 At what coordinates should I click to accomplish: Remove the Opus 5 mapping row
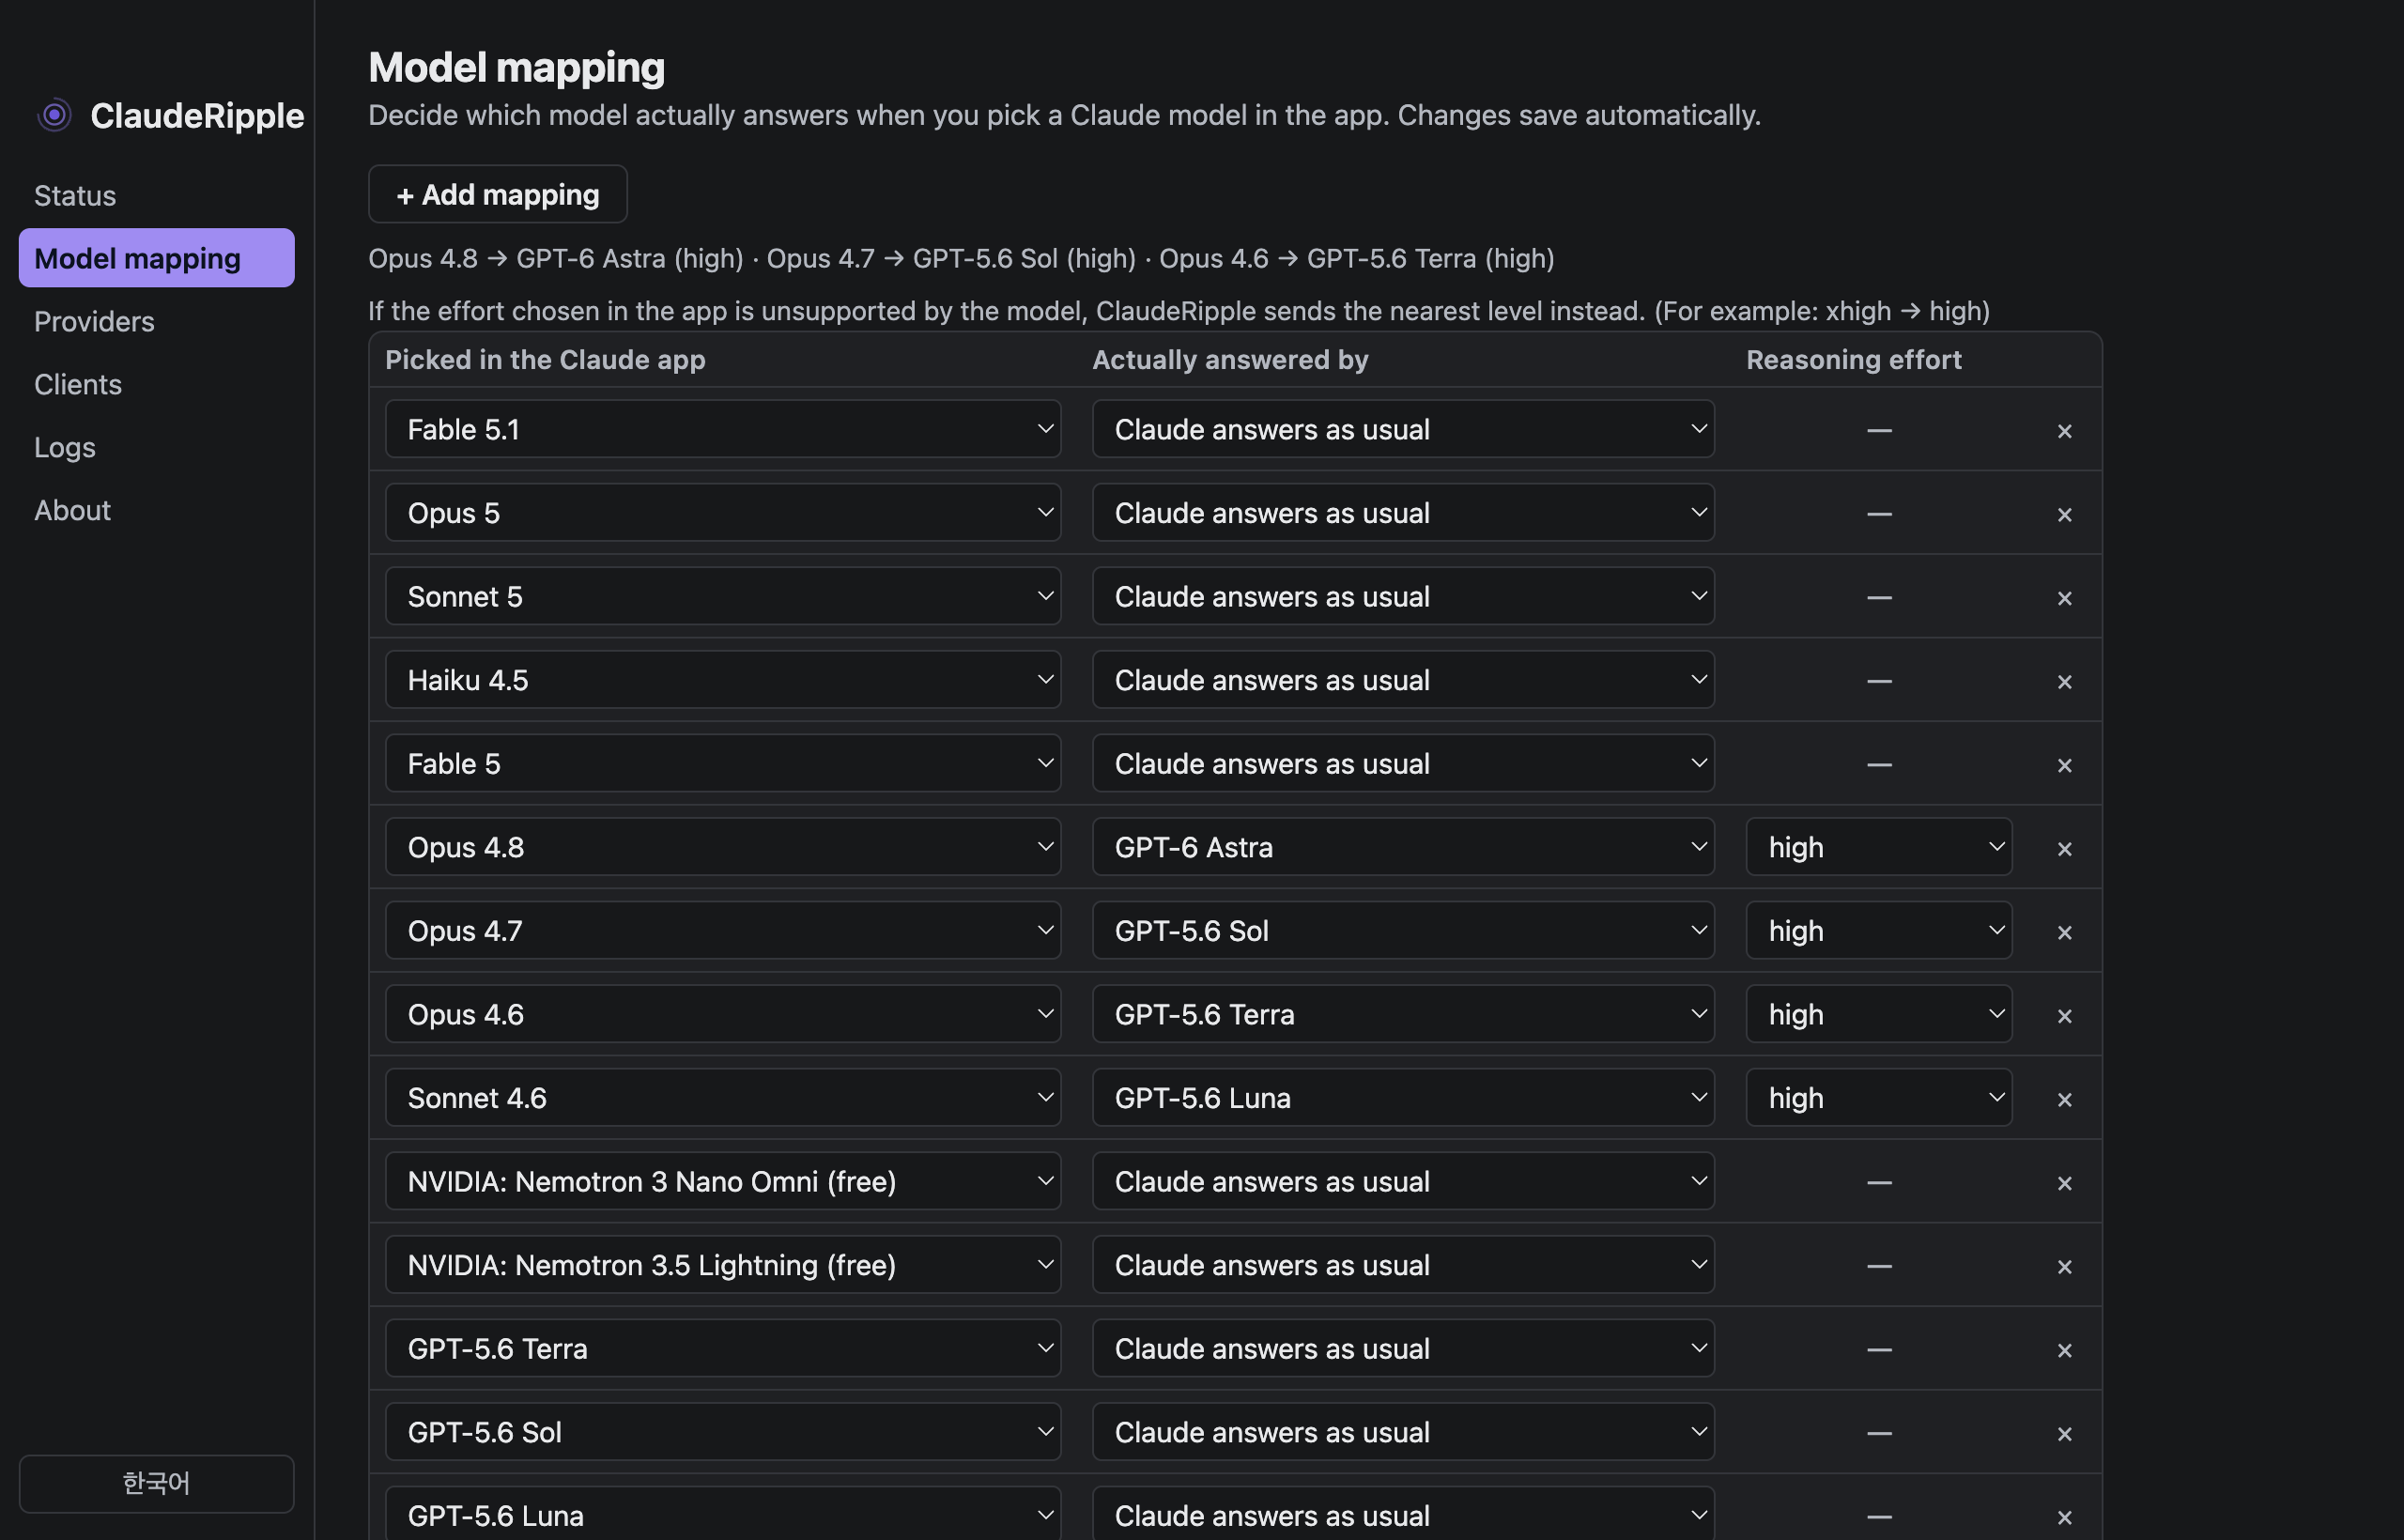2064,514
